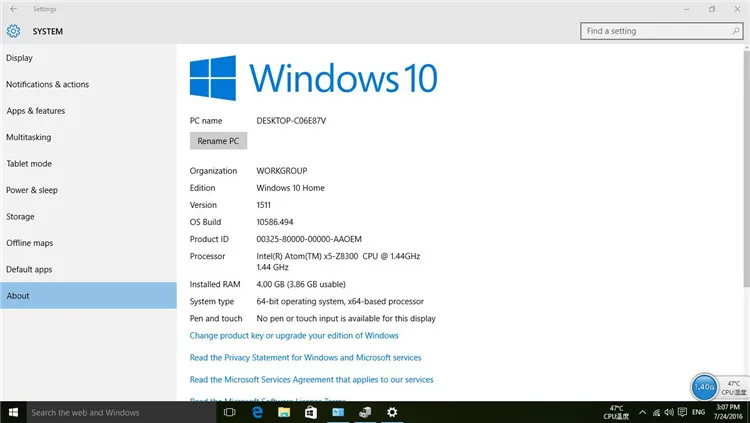Viewport: 750px width, 423px height.
Task: Switch to the blue window app on taskbar
Action: [x=338, y=412]
